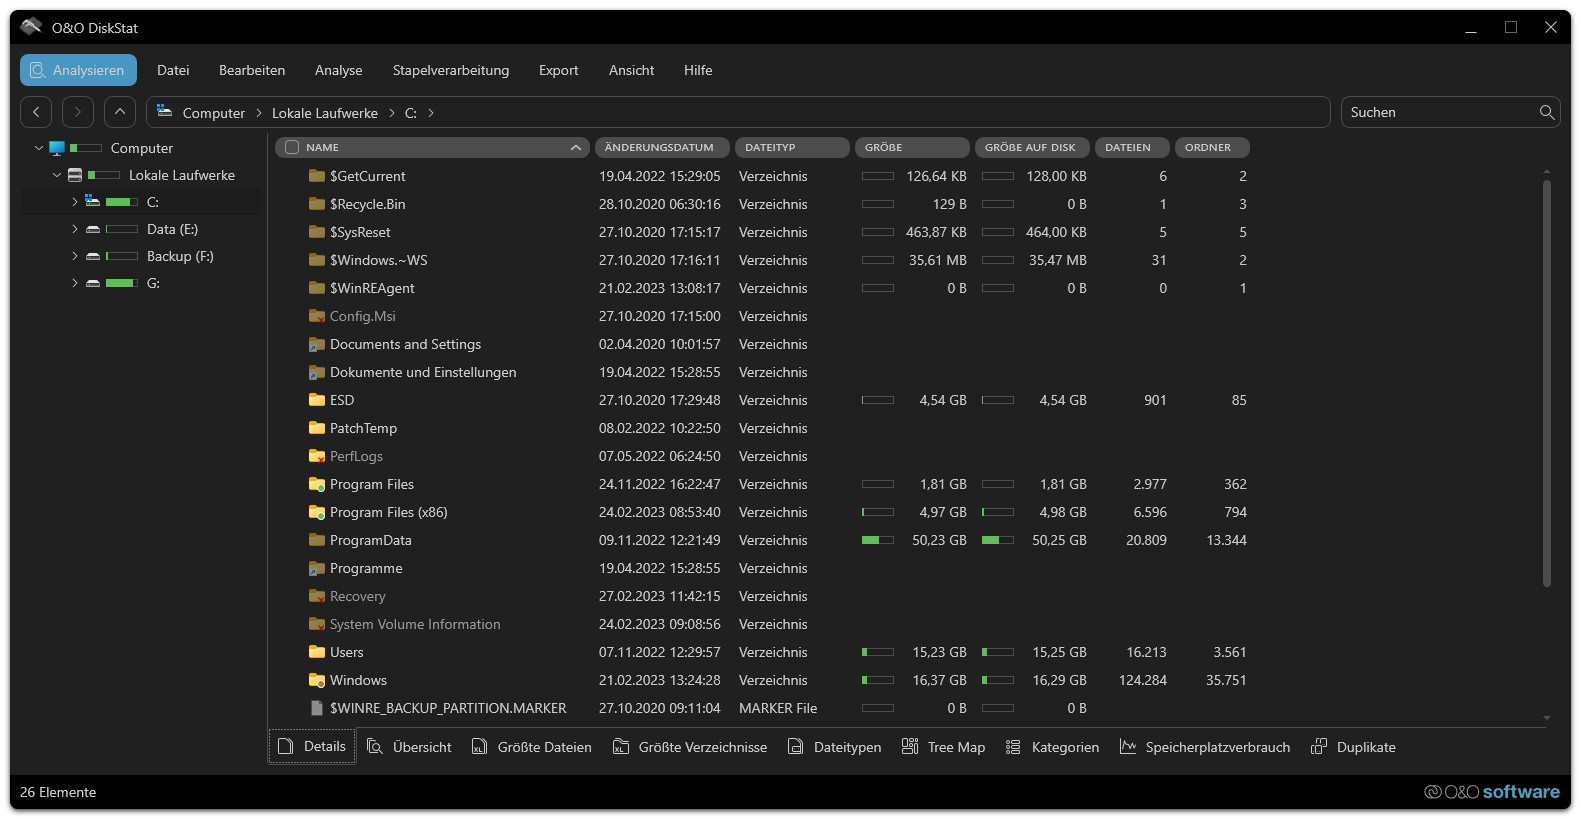Click the Analysieren button

tap(78, 70)
